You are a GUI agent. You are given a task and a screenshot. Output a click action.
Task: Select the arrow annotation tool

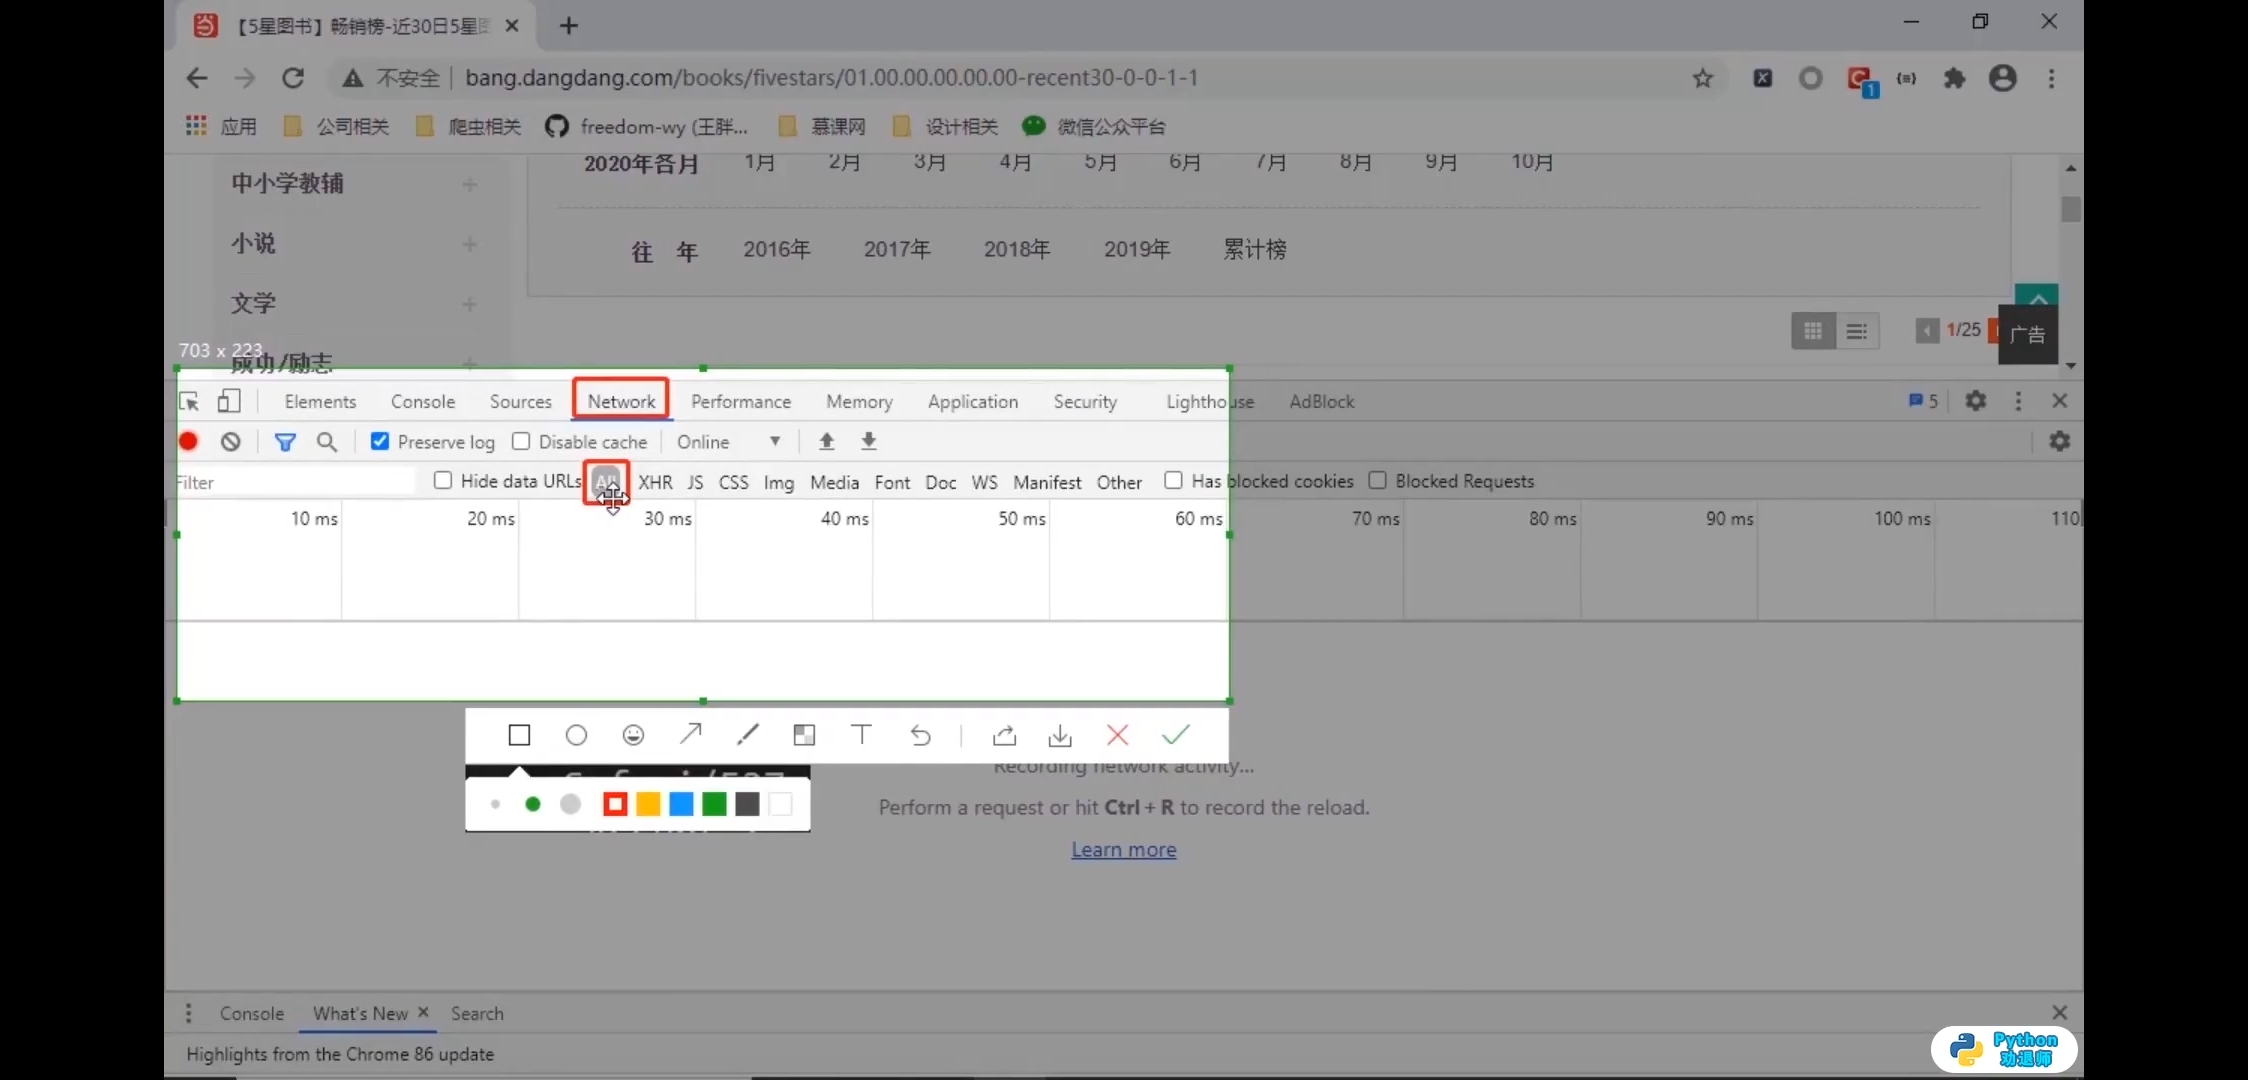(690, 735)
